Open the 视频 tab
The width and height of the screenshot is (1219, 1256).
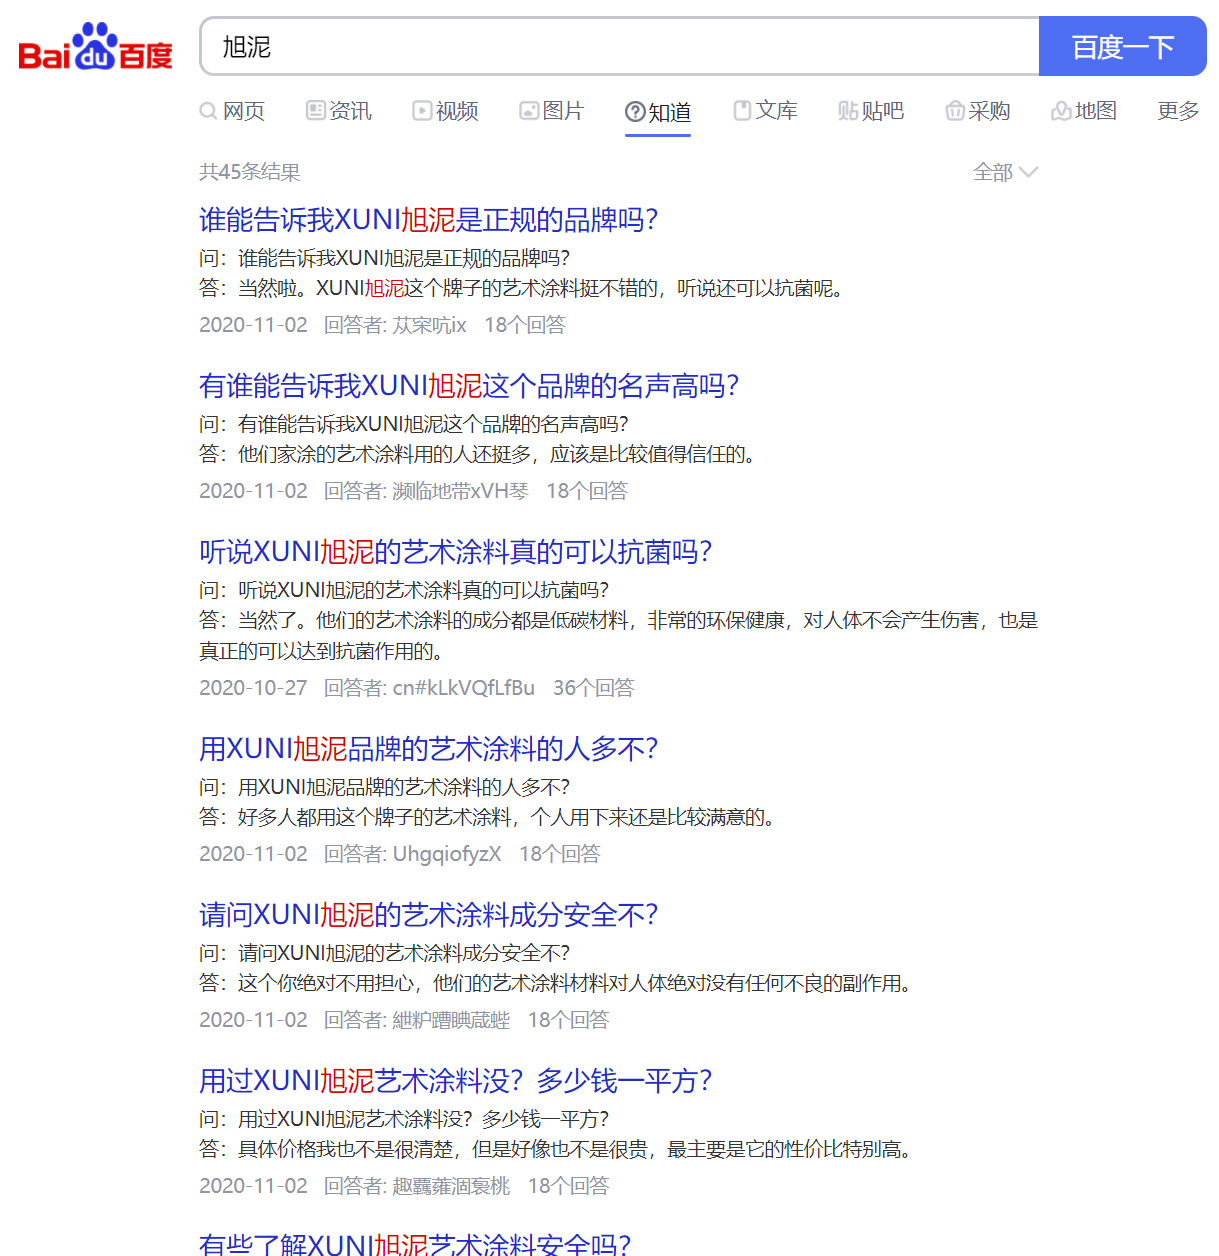[446, 111]
